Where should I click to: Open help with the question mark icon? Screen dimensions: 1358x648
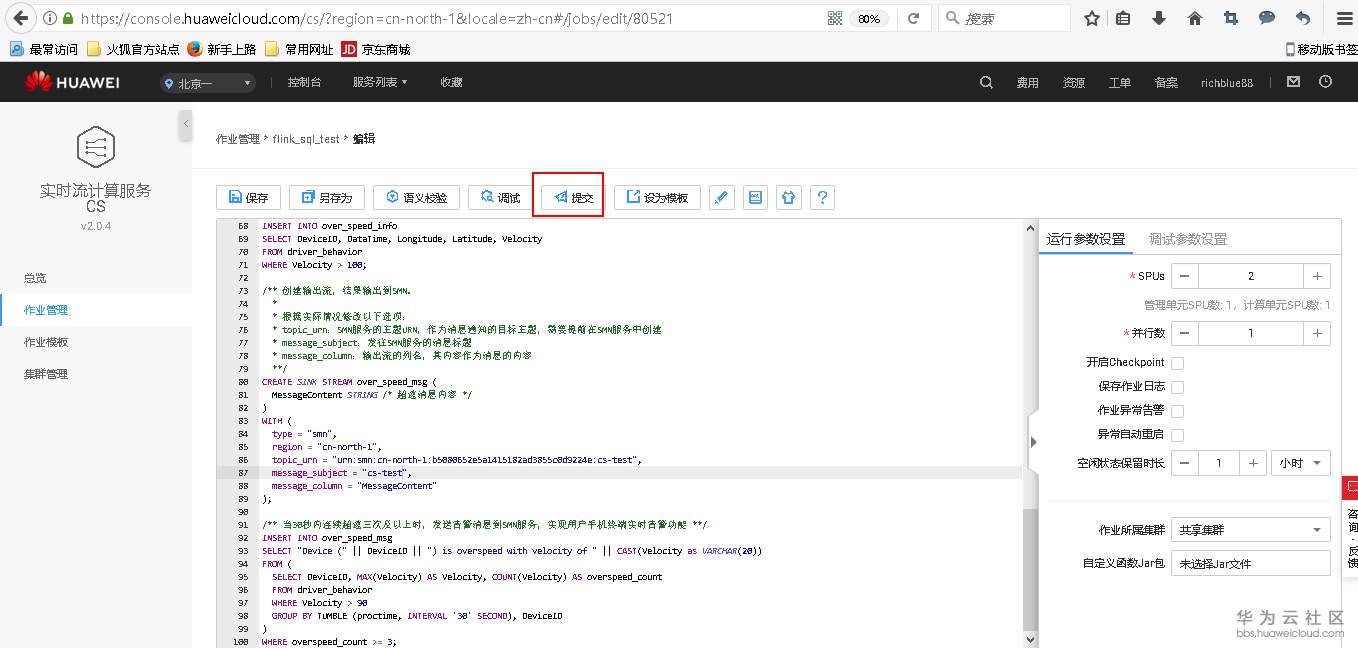(x=822, y=197)
